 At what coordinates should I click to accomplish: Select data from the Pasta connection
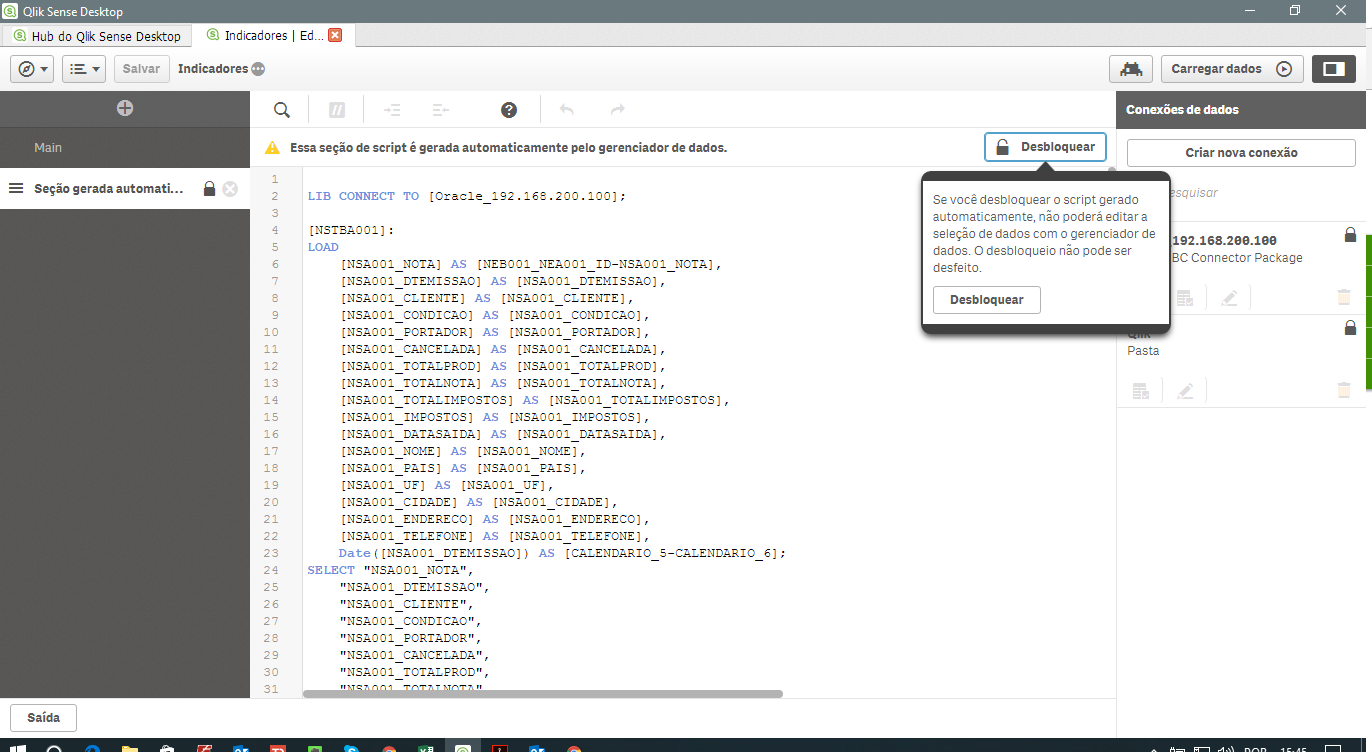1140,391
